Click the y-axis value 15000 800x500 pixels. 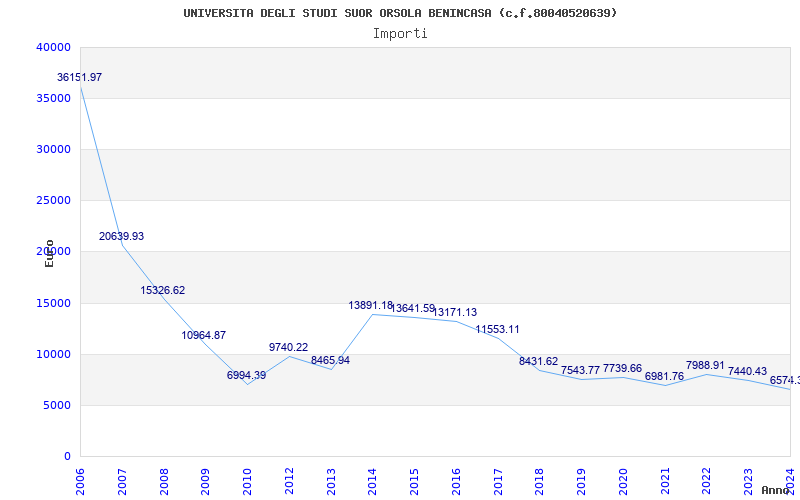coord(54,304)
